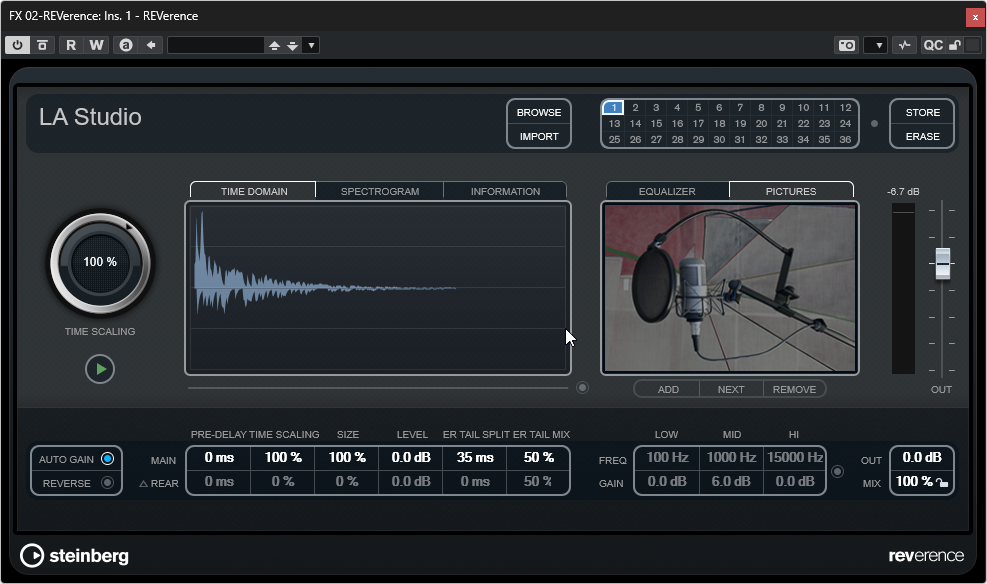Click the NEXT picture button
Screen dimensions: 987x584
point(731,390)
